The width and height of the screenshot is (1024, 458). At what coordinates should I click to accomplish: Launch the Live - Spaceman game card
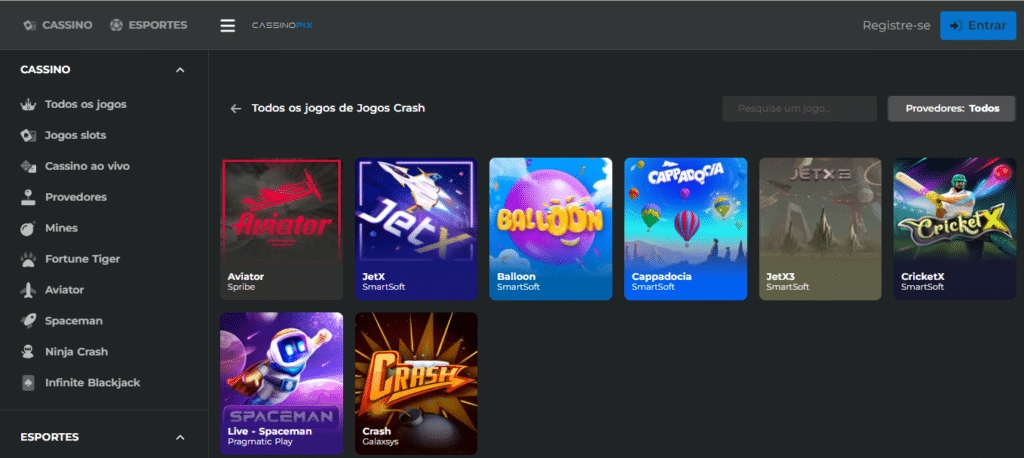[x=281, y=384]
